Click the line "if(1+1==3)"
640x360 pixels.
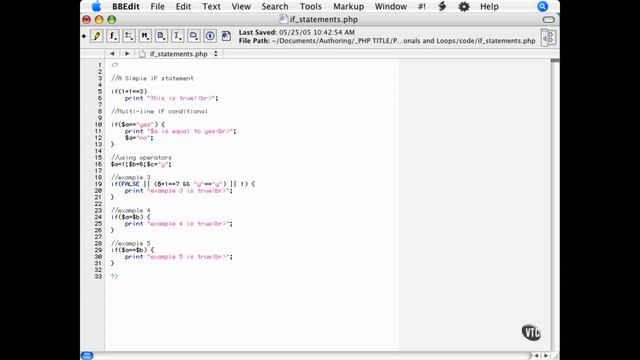coord(129,91)
